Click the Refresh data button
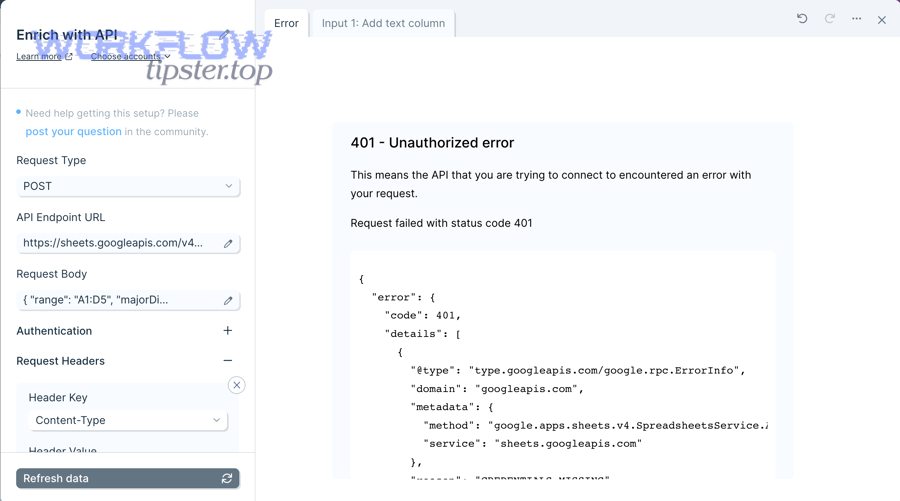The width and height of the screenshot is (900, 501). click(127, 478)
